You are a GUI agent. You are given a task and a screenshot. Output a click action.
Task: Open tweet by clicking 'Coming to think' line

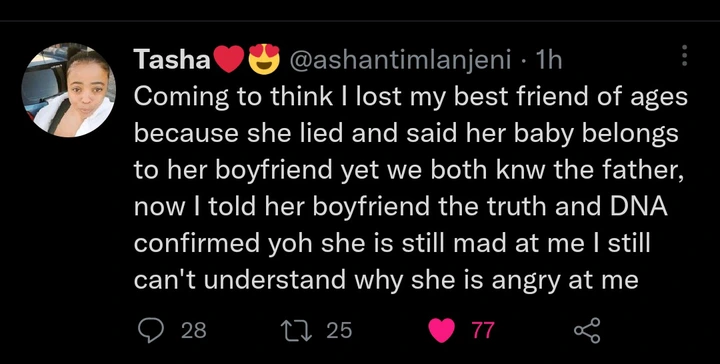(411, 97)
